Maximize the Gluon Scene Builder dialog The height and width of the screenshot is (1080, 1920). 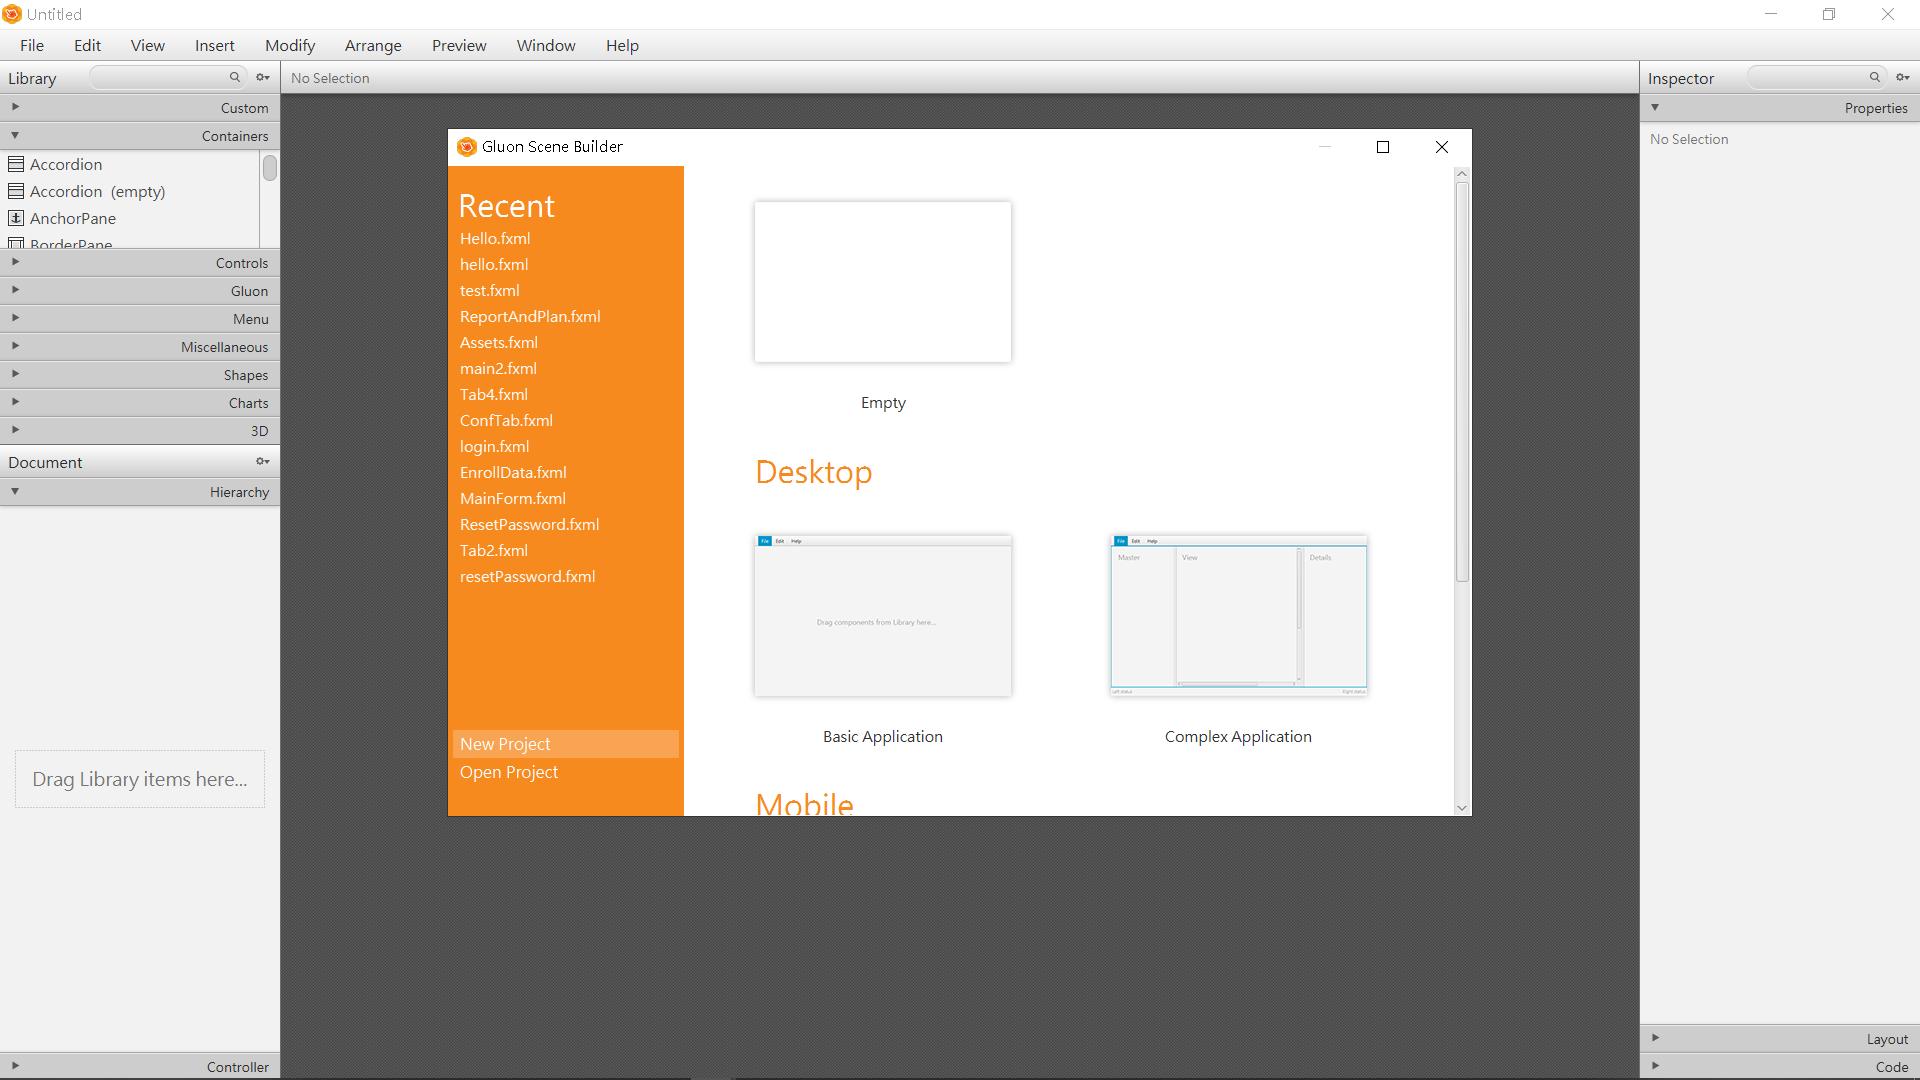click(1383, 147)
